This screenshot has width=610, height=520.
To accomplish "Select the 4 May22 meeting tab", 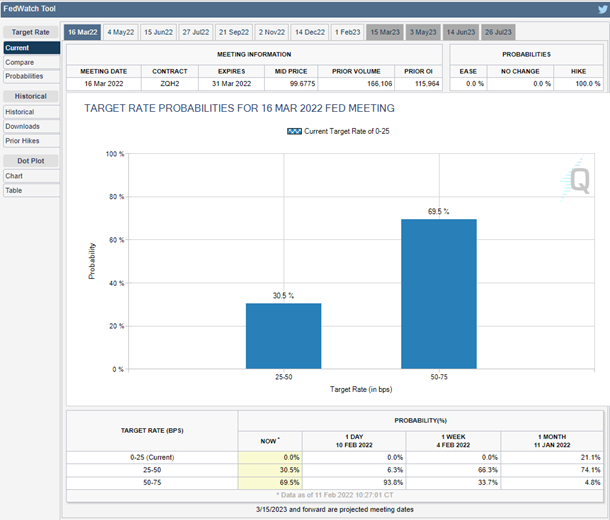I will pyautogui.click(x=122, y=33).
